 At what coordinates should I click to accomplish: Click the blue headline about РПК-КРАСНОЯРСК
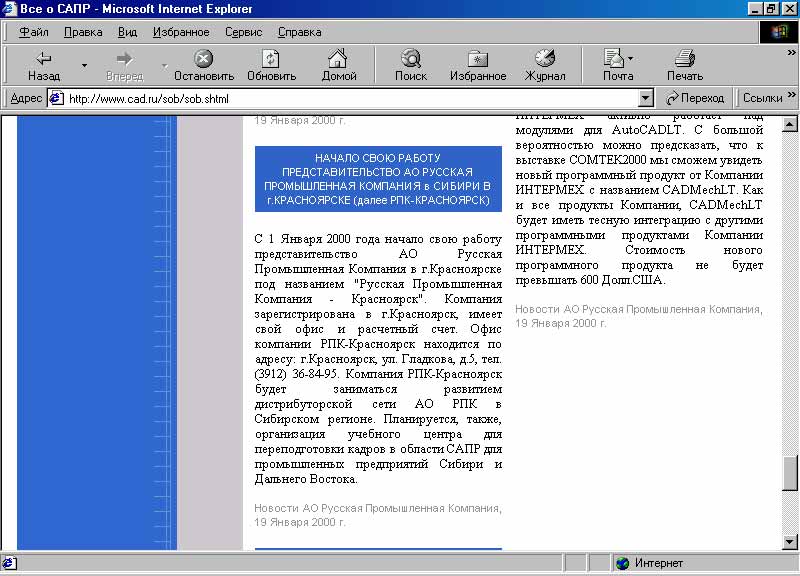click(378, 179)
